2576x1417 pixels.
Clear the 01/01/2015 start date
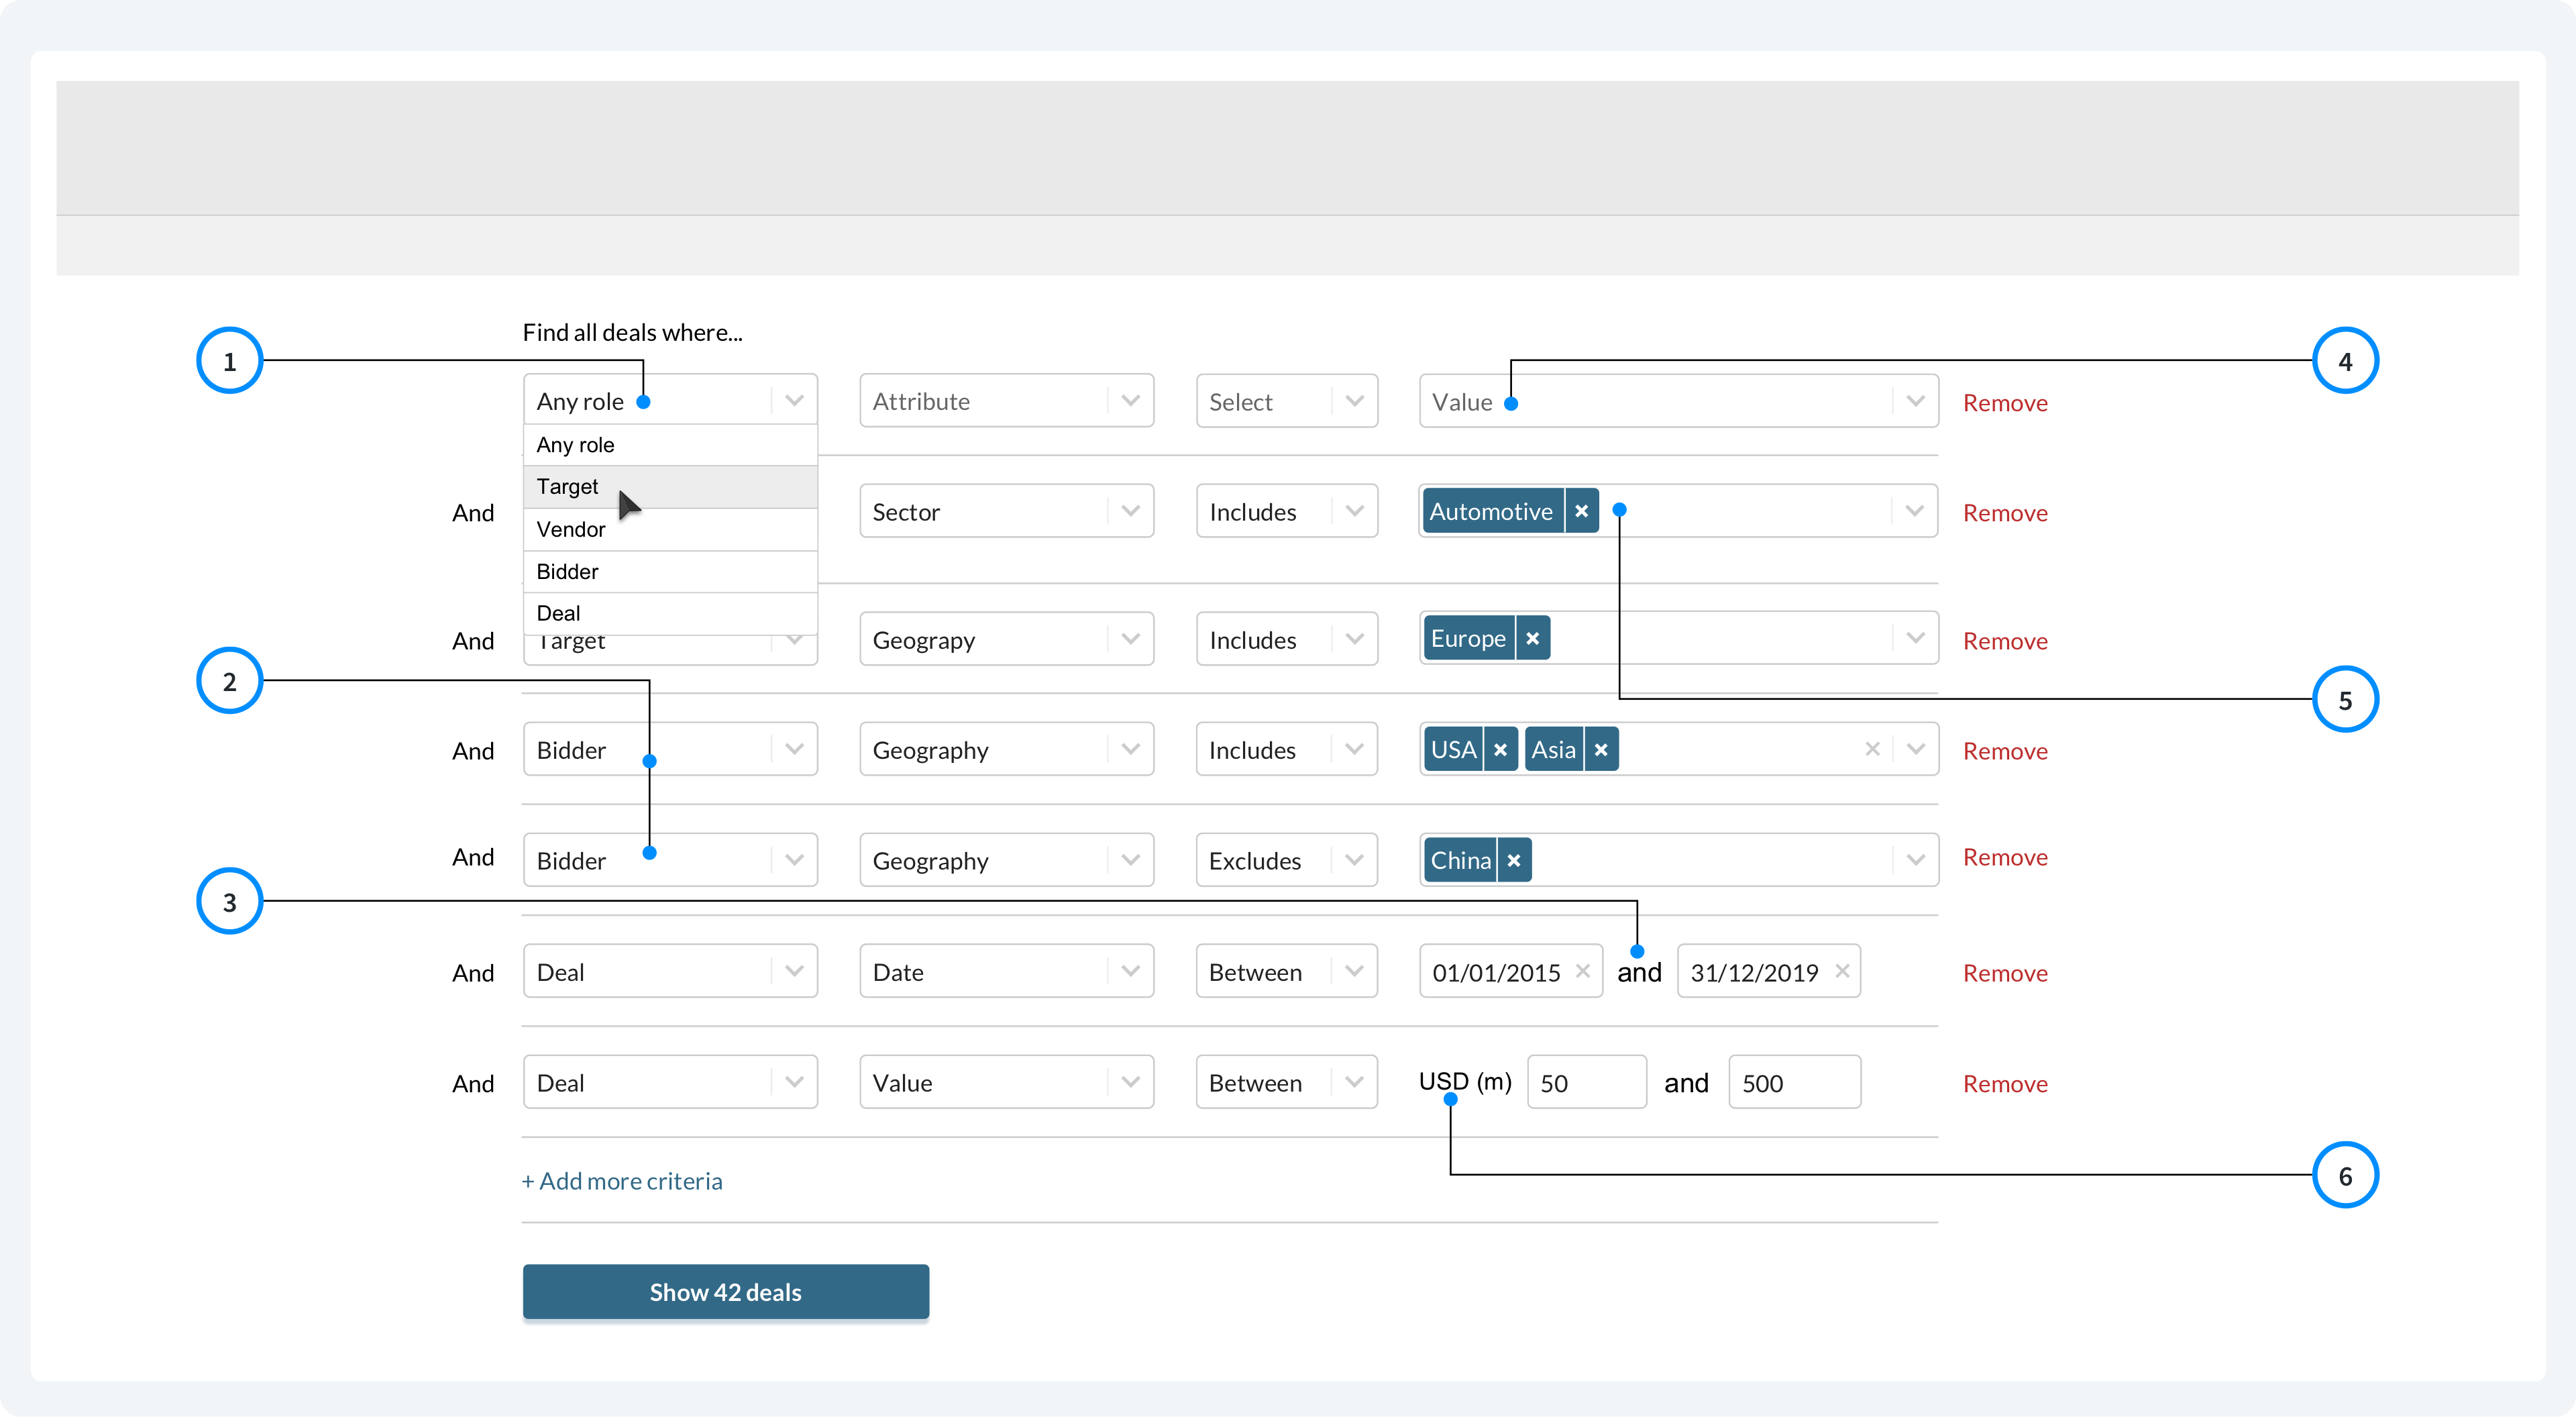pyautogui.click(x=1583, y=971)
